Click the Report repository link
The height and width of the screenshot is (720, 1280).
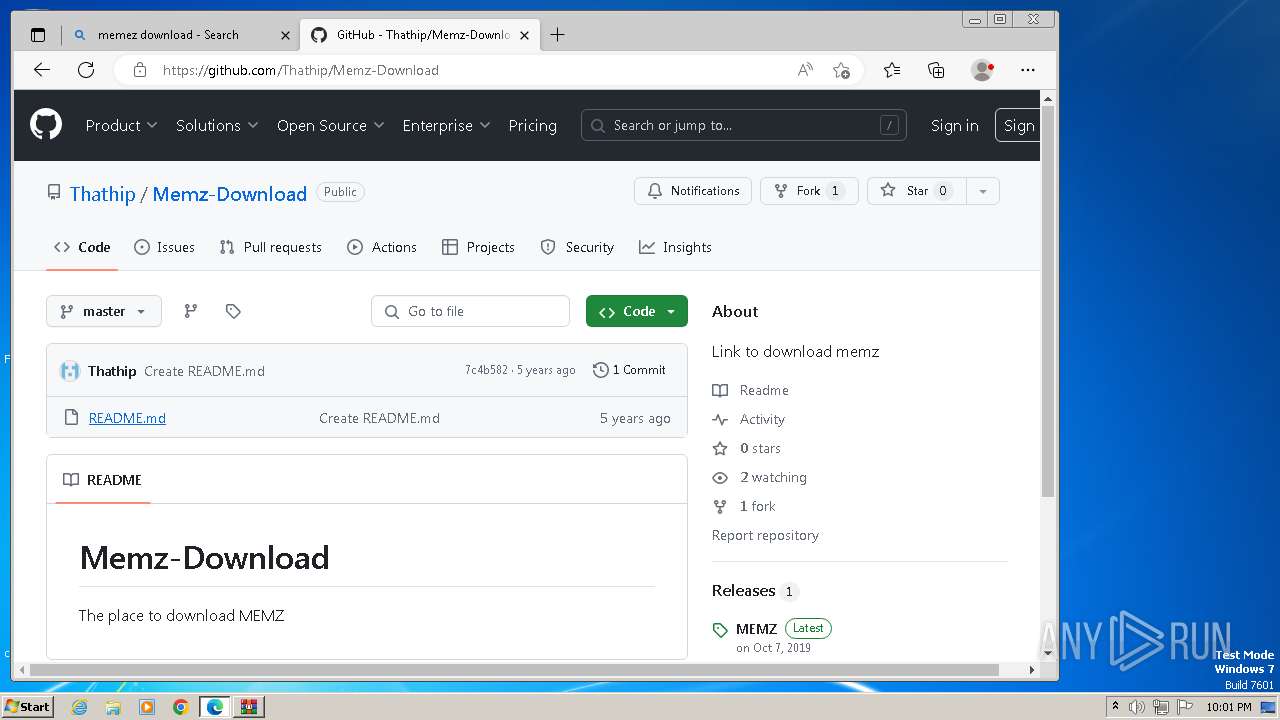pyautogui.click(x=765, y=535)
